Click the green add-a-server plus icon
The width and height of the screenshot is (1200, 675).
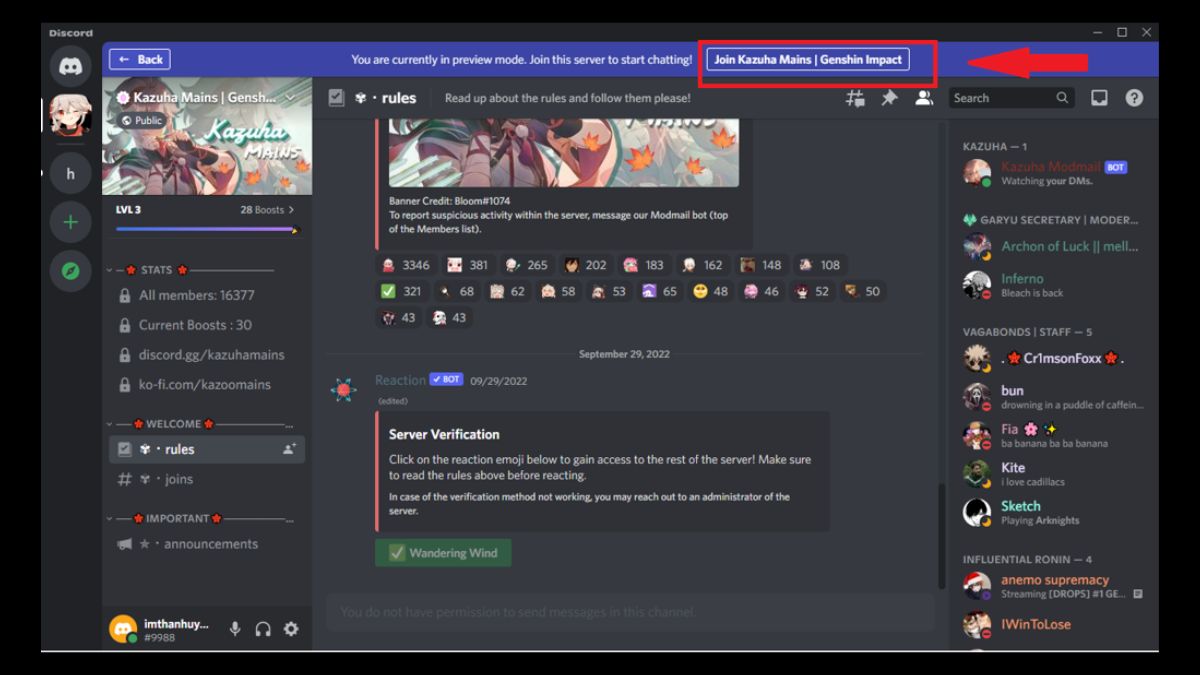[x=68, y=221]
